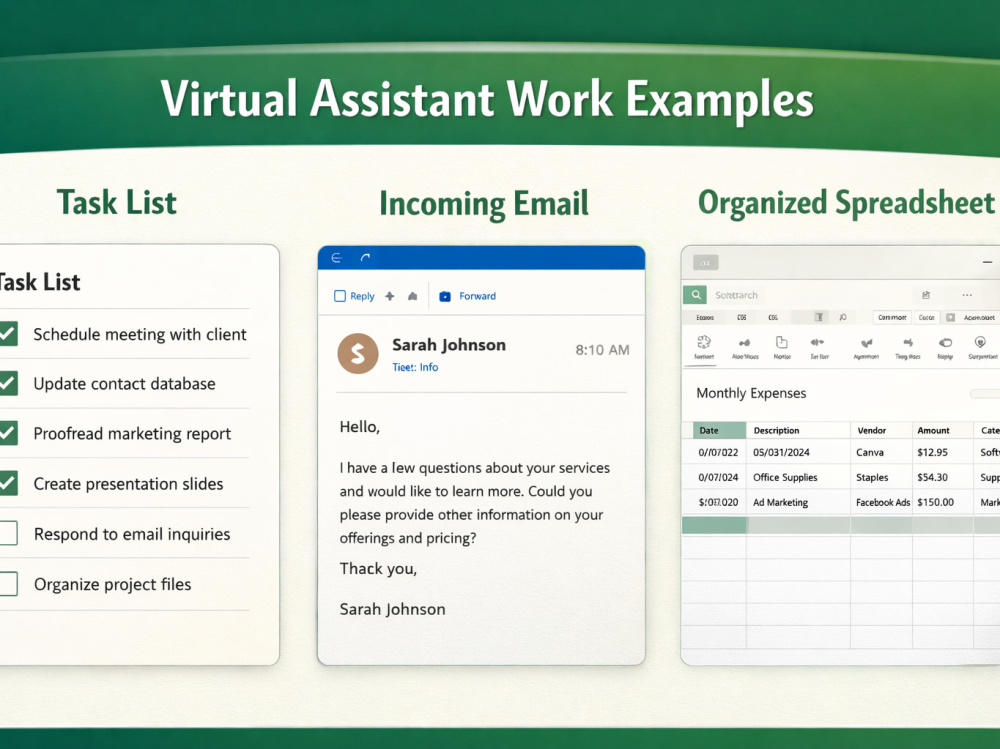Click the Ad Marketing description cell

[798, 502]
